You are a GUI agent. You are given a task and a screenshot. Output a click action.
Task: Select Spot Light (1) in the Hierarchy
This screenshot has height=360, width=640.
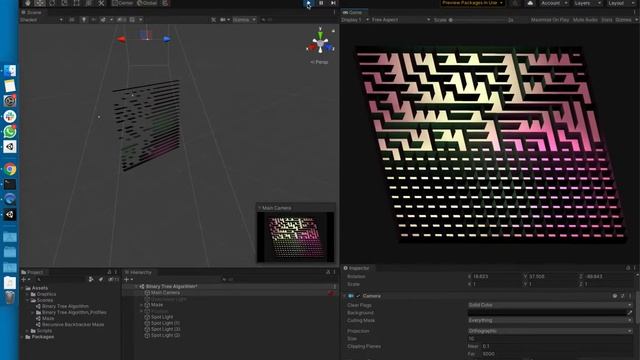pyautogui.click(x=165, y=323)
